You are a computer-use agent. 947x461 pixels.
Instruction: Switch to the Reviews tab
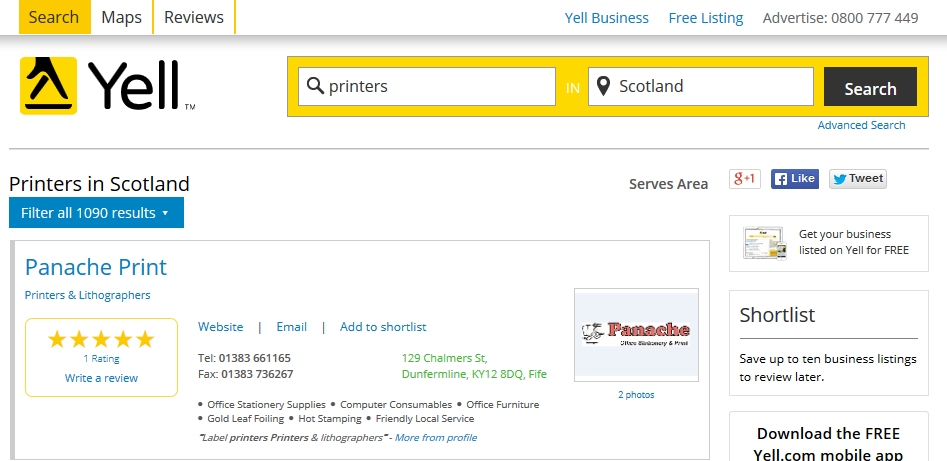pyautogui.click(x=194, y=17)
